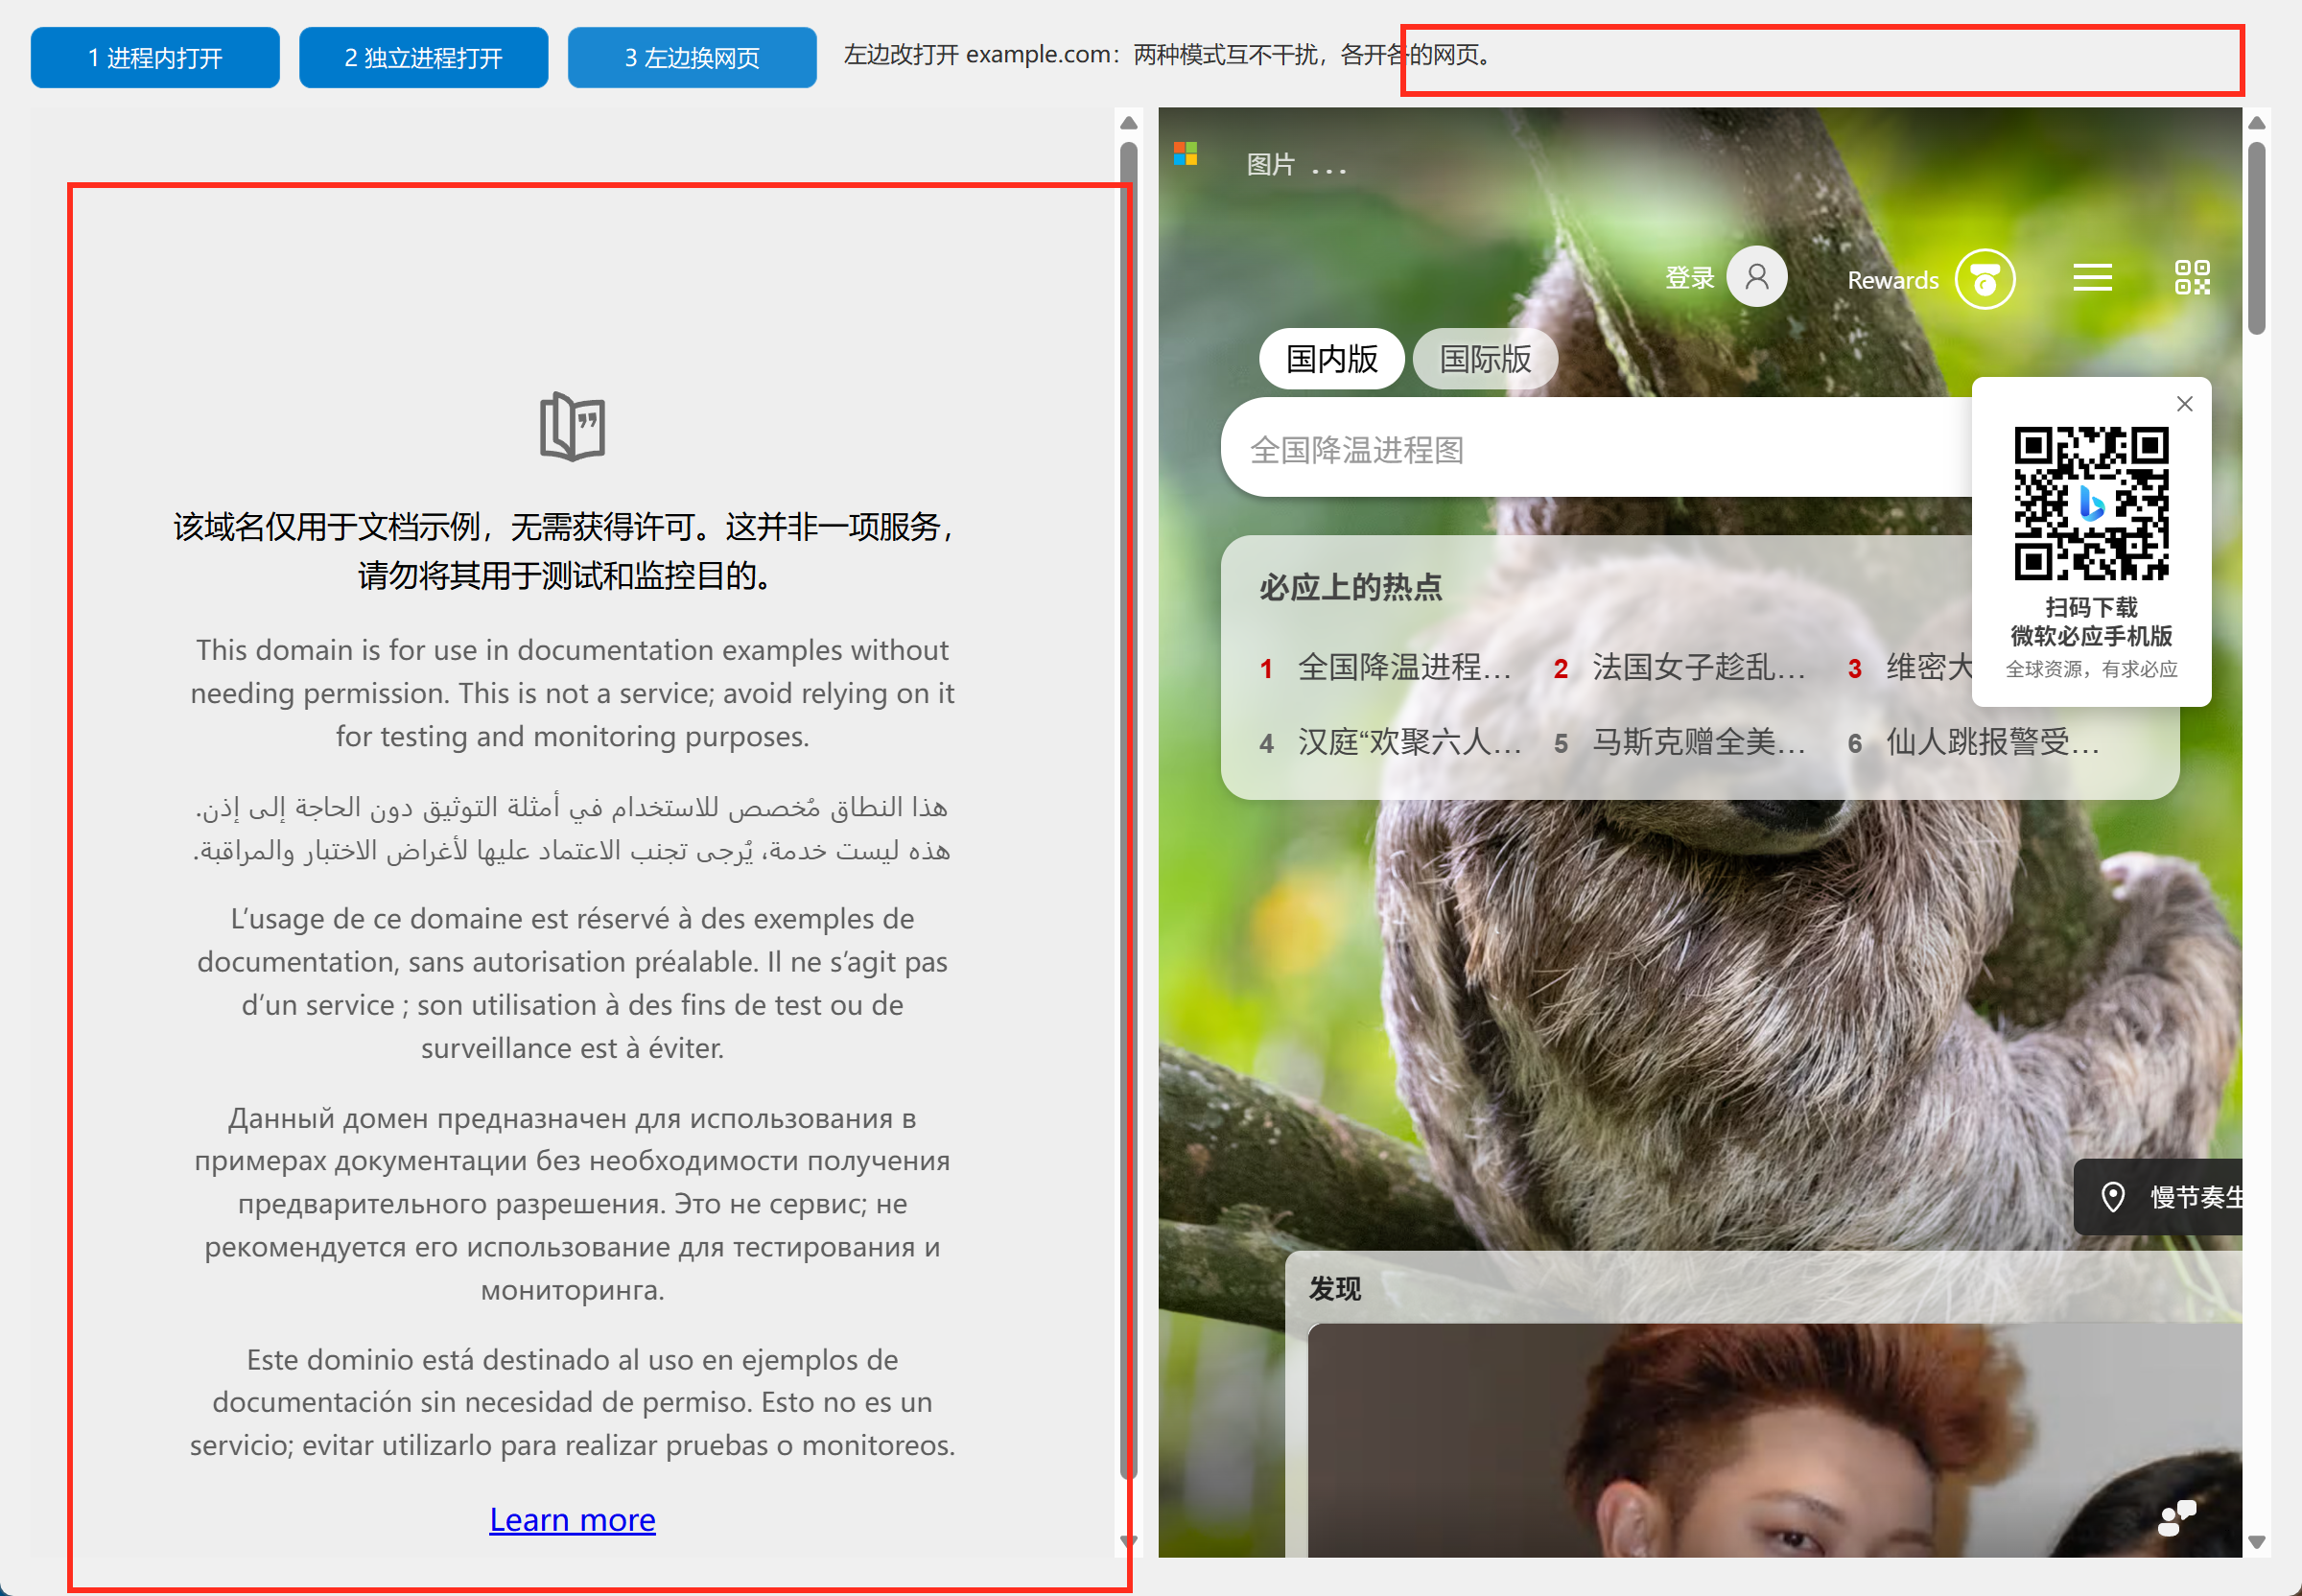Click the 发现 section news thumbnail

(1775, 1440)
